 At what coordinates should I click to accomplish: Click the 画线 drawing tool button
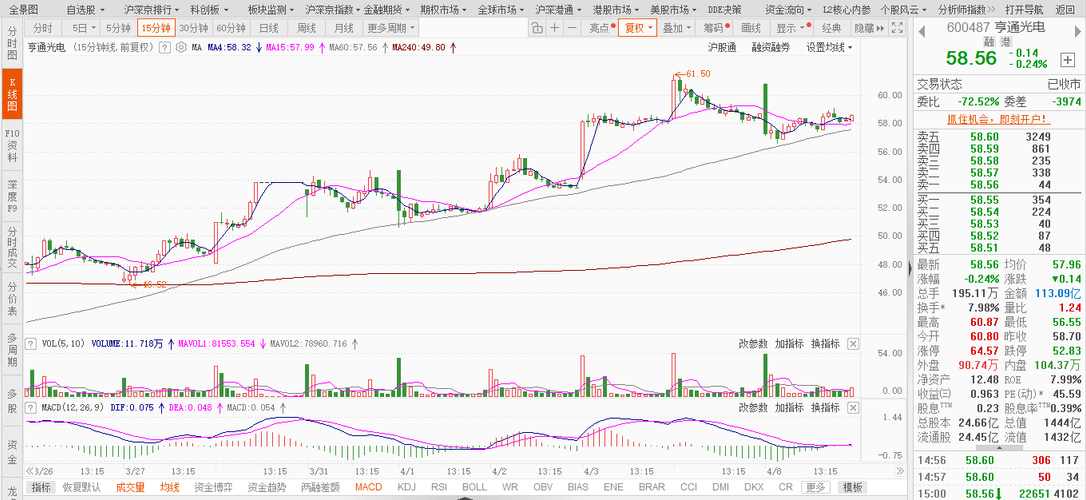coord(750,28)
